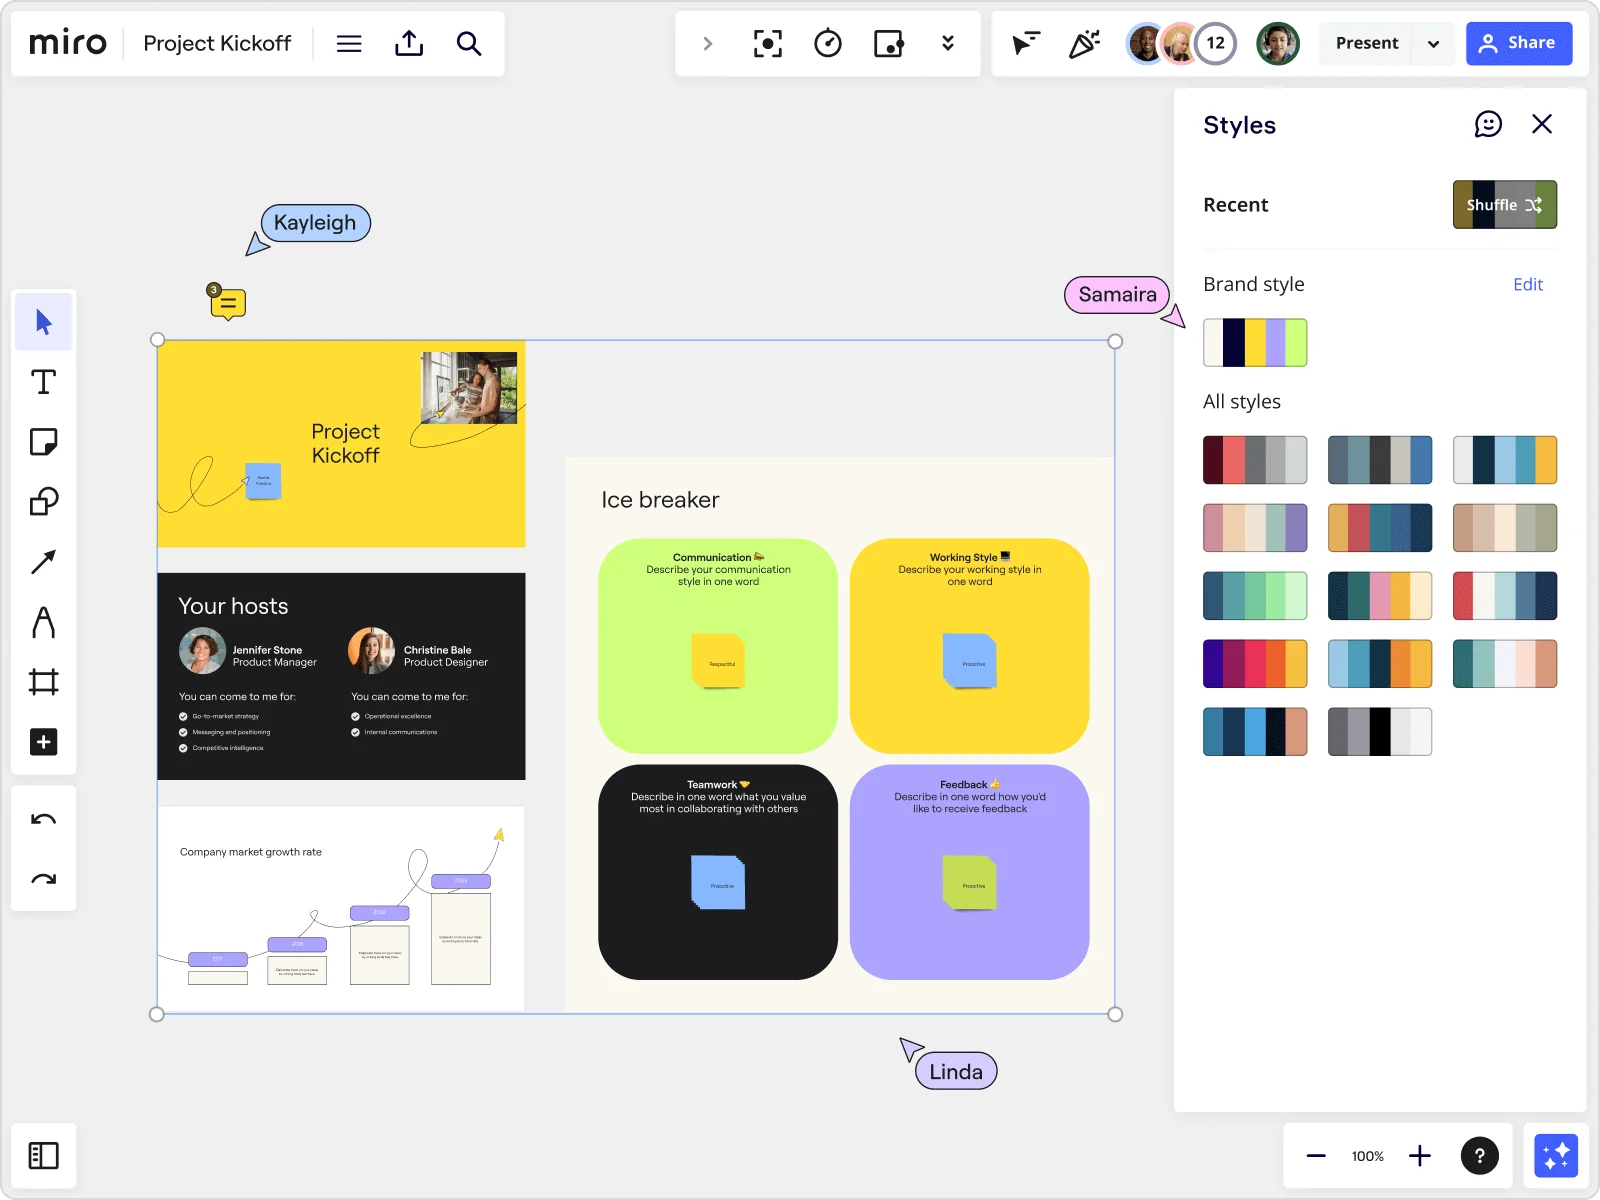
Task: Apply the teal-white-salmon style palette
Action: pyautogui.click(x=1505, y=664)
